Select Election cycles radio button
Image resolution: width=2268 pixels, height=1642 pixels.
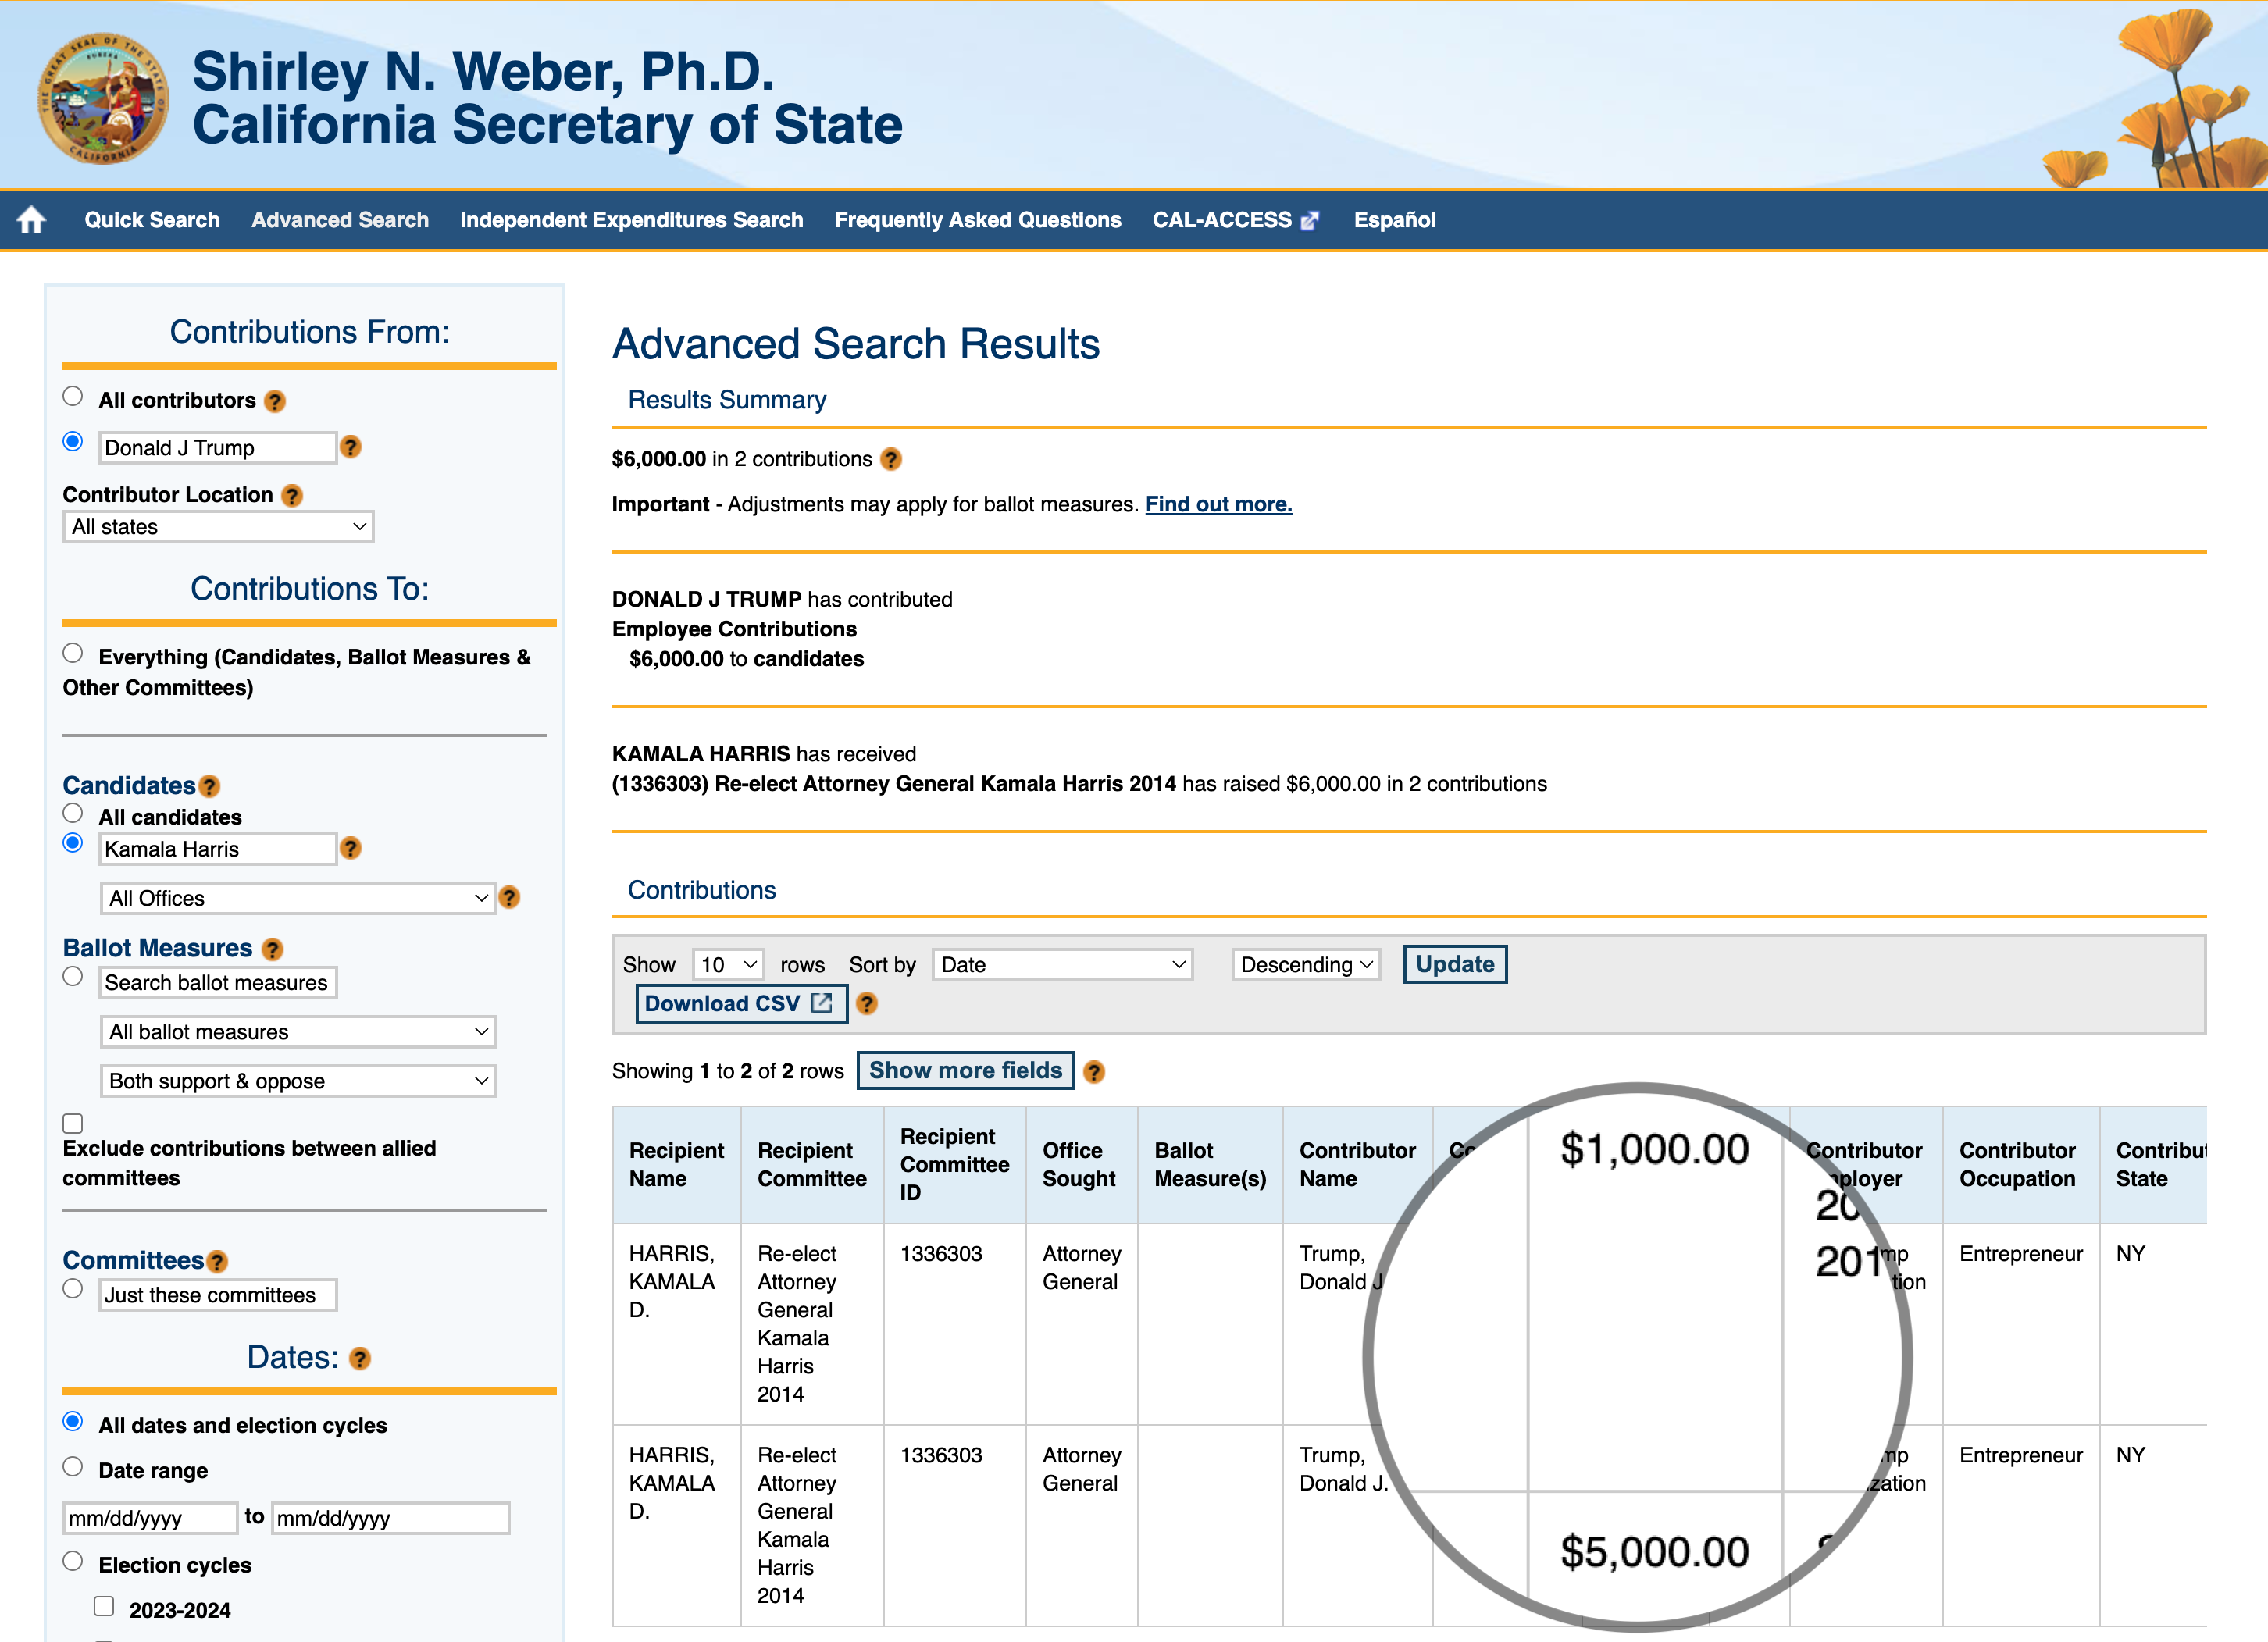(x=73, y=1562)
